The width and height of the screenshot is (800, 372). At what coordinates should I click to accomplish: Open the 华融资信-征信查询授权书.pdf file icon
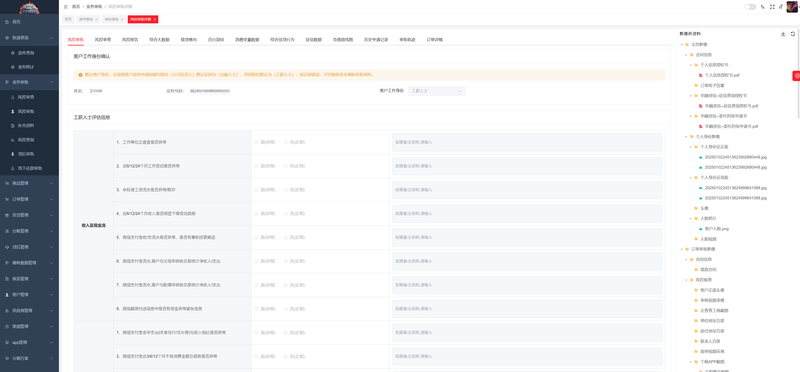tap(701, 106)
